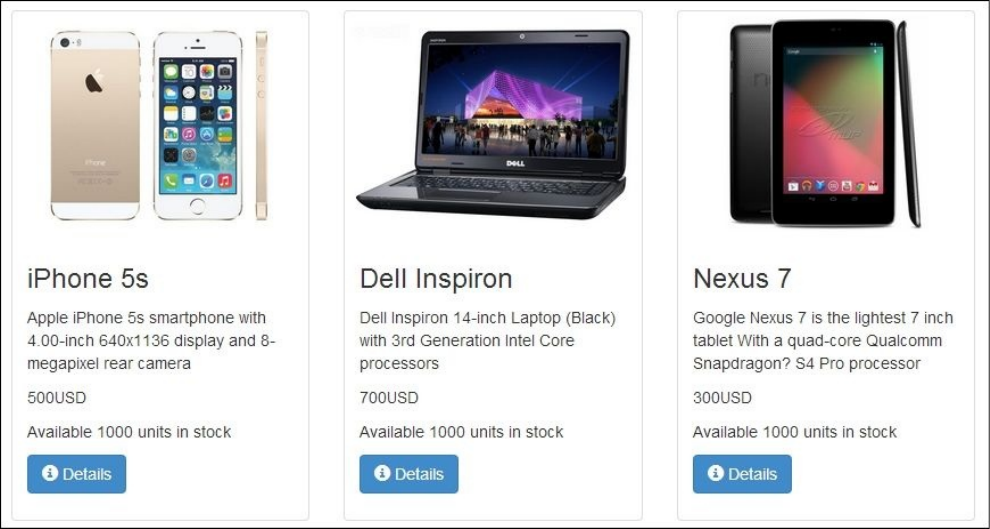This screenshot has height=529, width=990.
Task: Click the Dell laptop product image
Action: point(492,124)
